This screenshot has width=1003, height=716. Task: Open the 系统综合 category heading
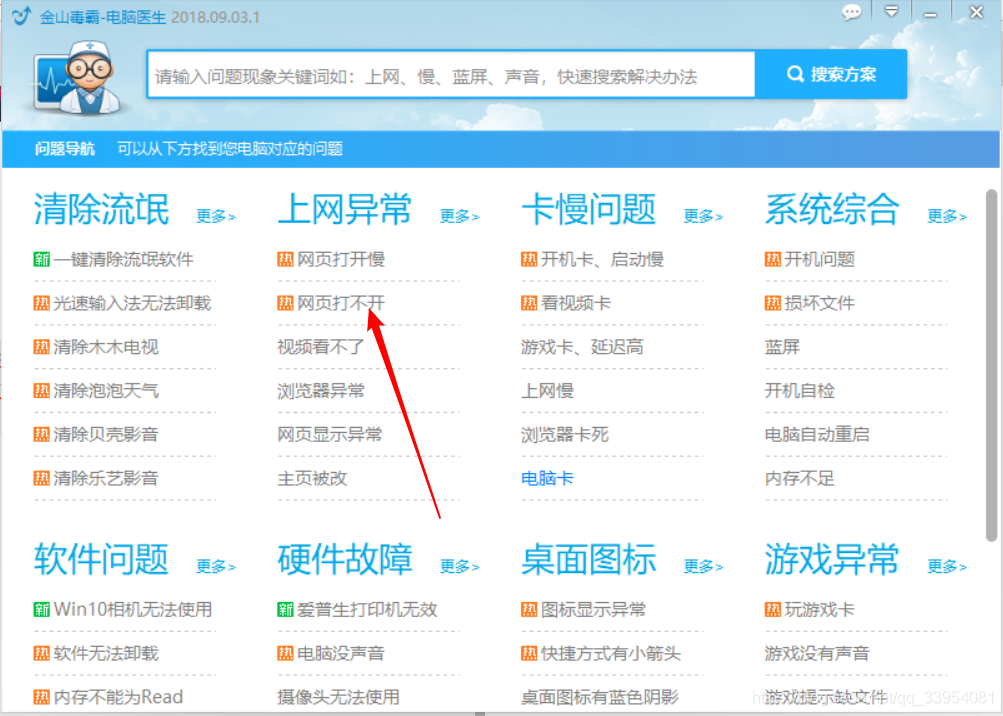832,209
